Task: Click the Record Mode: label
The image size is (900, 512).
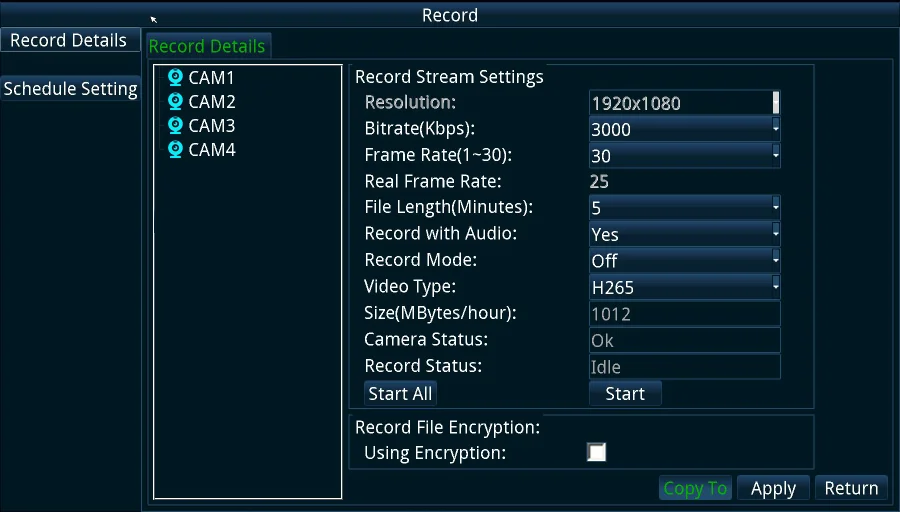Action: (x=421, y=260)
